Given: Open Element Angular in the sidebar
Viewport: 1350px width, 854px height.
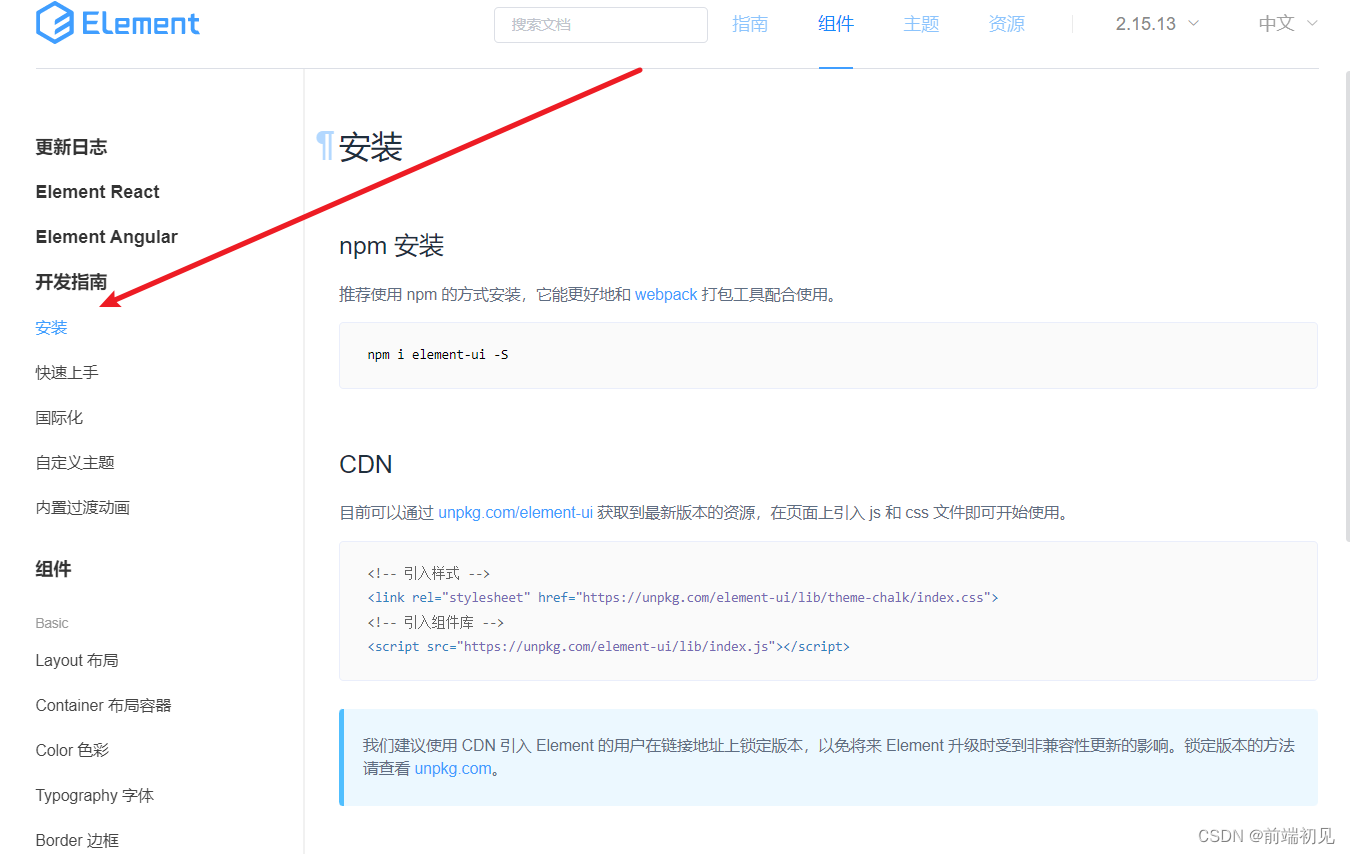Looking at the screenshot, I should pyautogui.click(x=106, y=237).
